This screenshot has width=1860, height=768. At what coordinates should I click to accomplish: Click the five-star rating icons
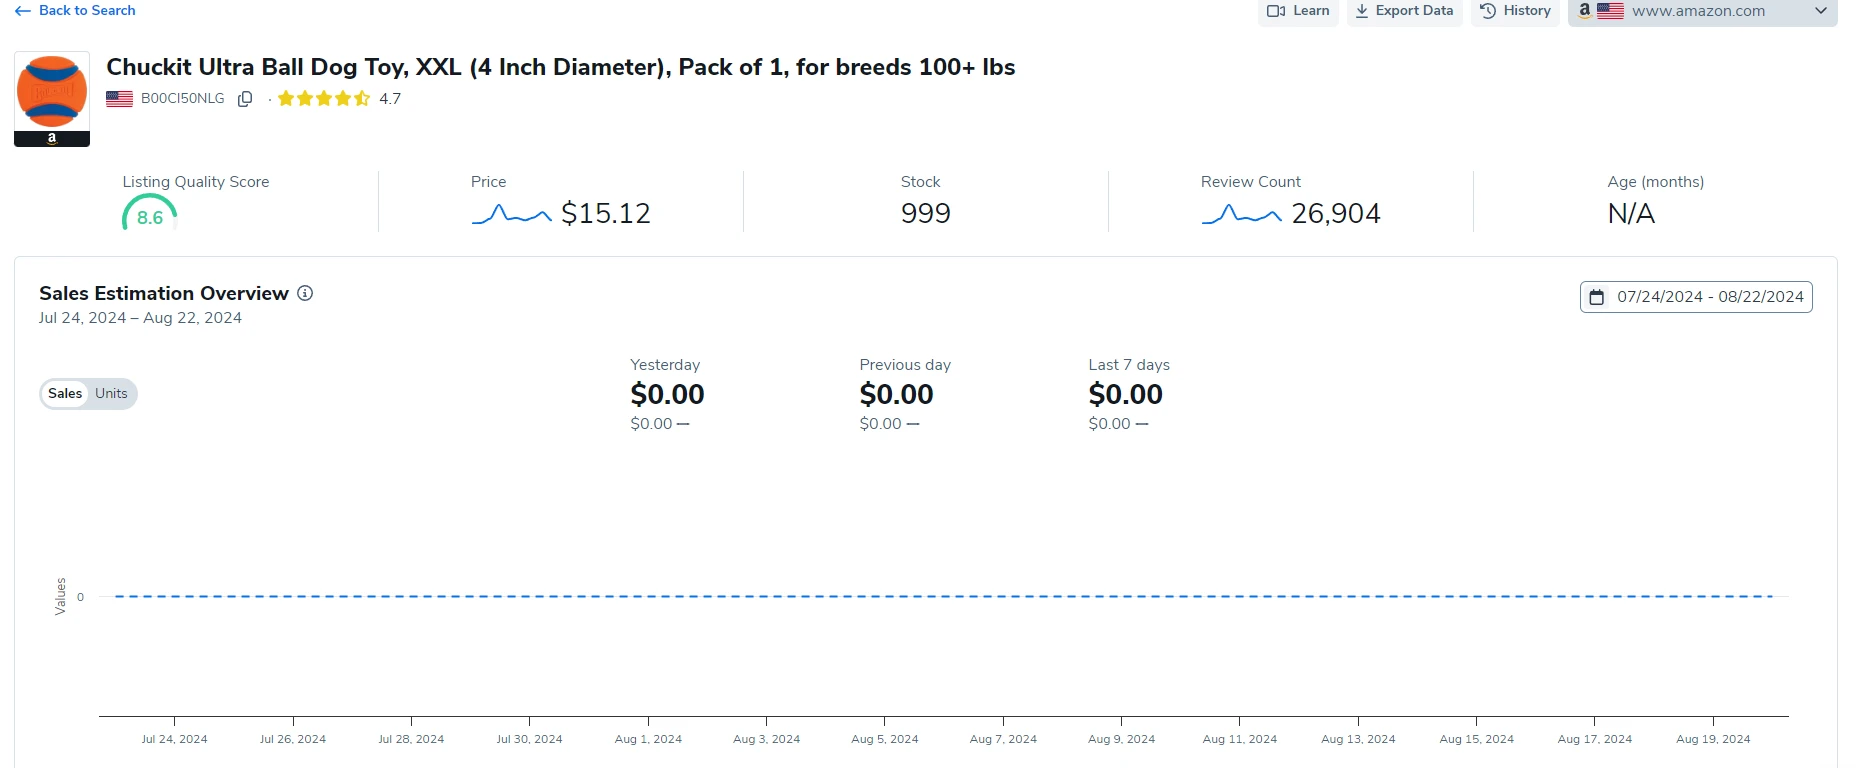coord(324,98)
